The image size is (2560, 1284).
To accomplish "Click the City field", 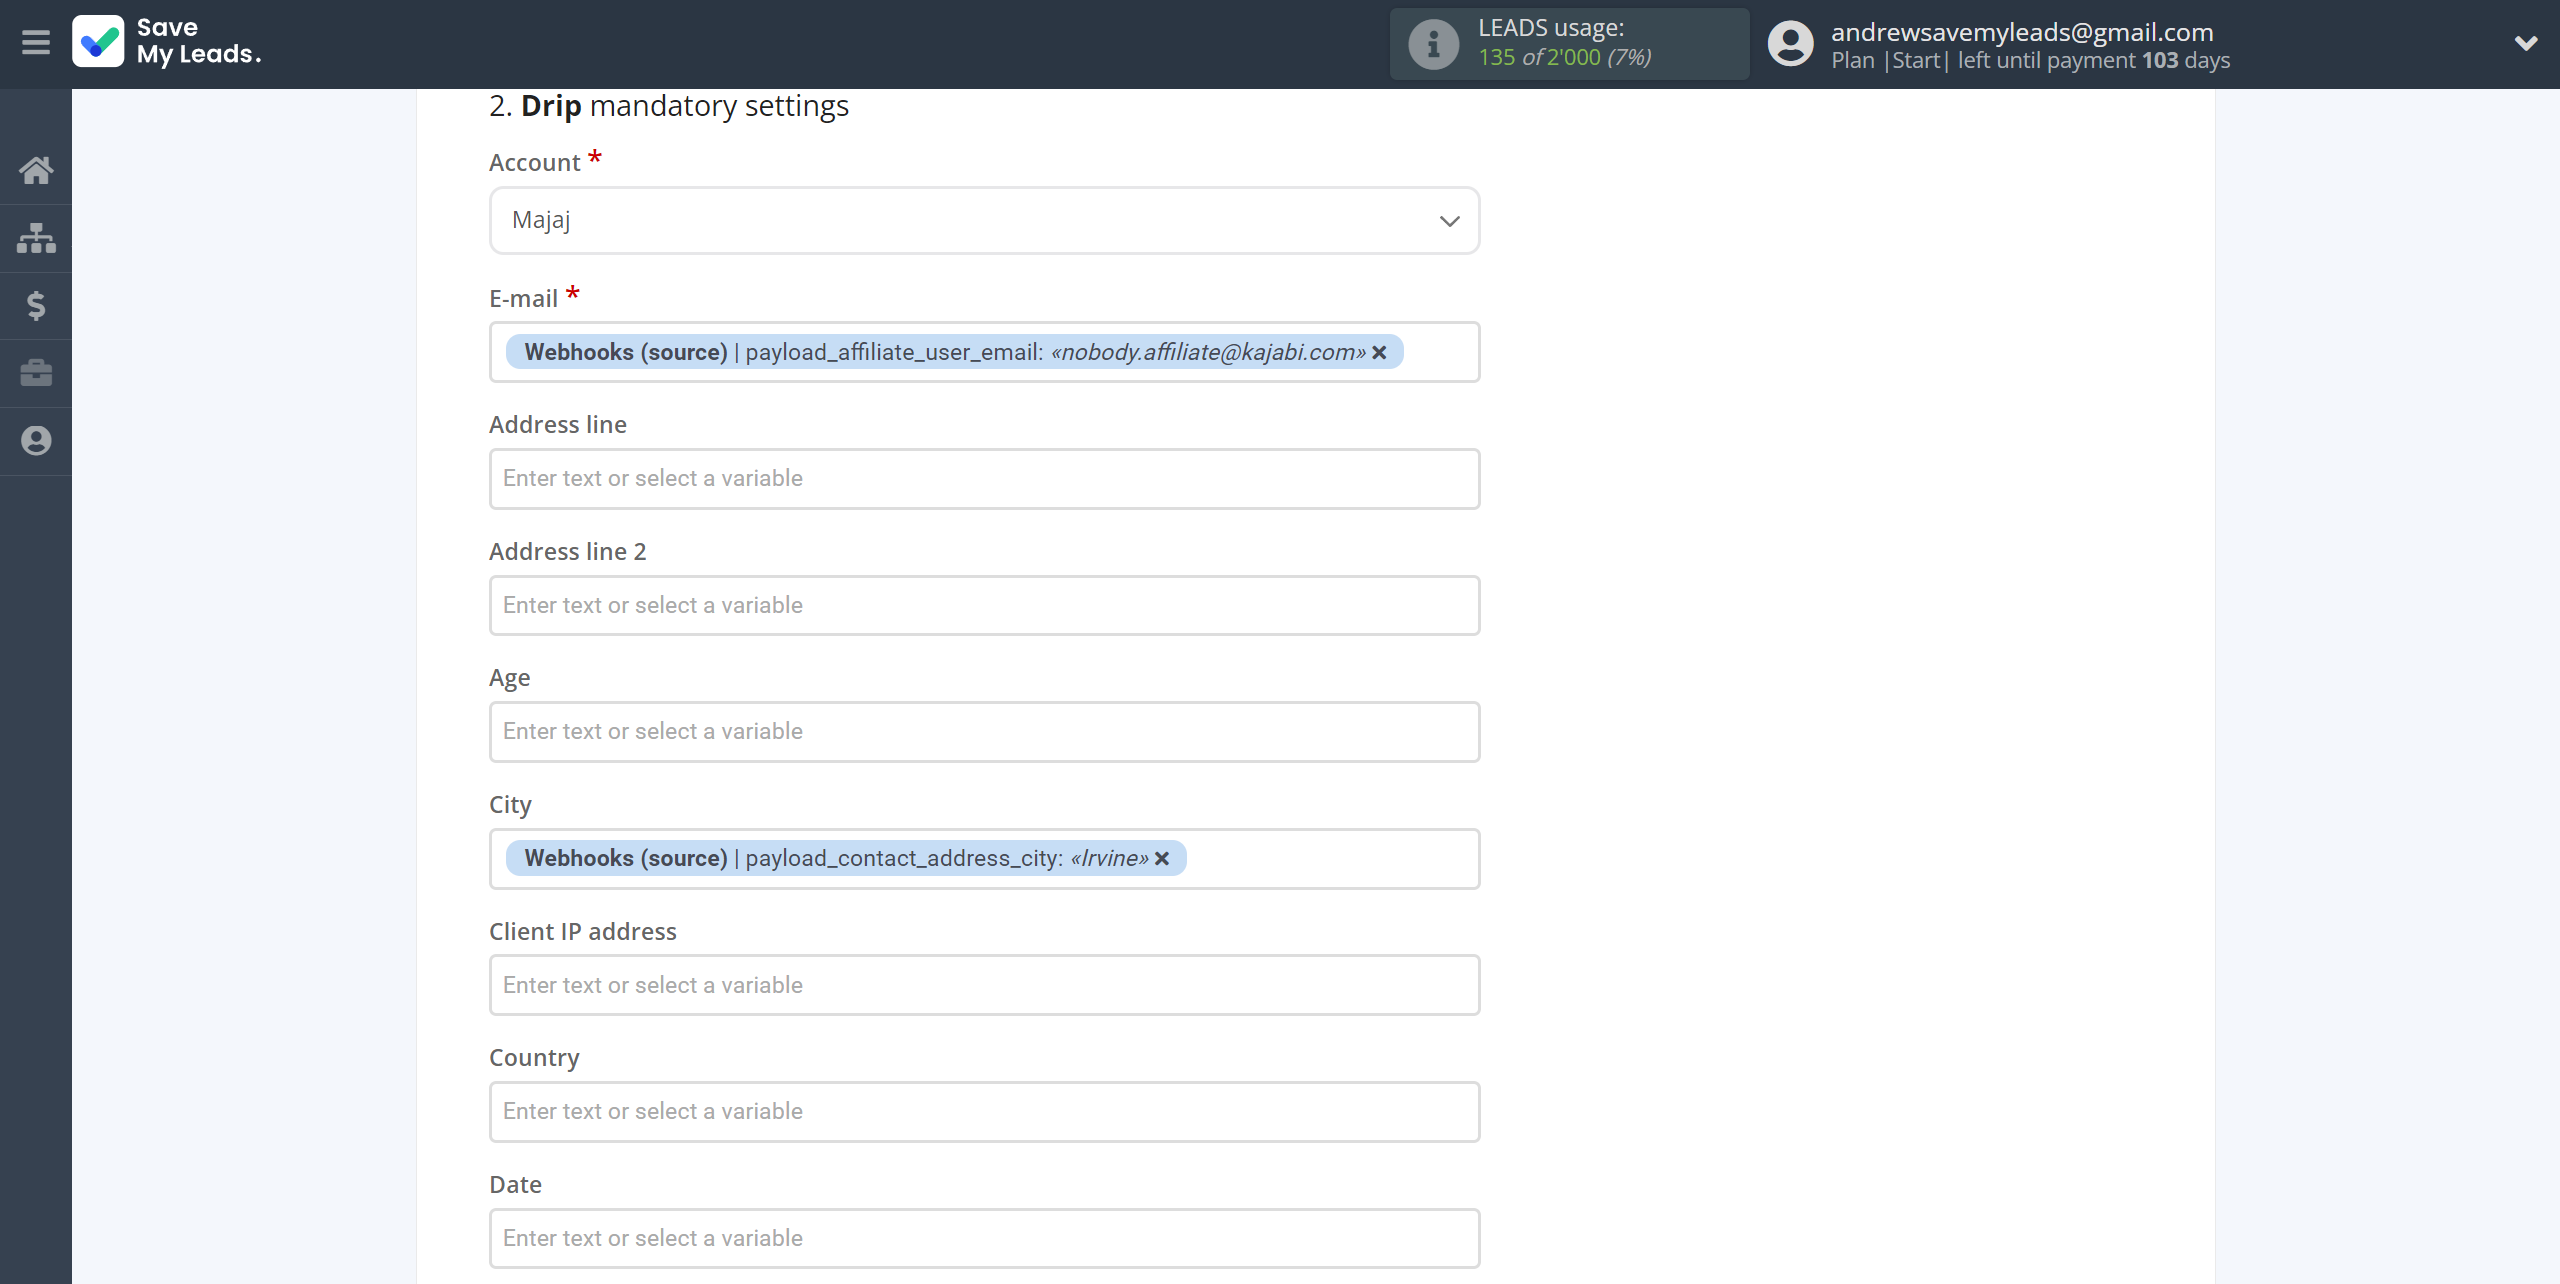I will point(984,859).
